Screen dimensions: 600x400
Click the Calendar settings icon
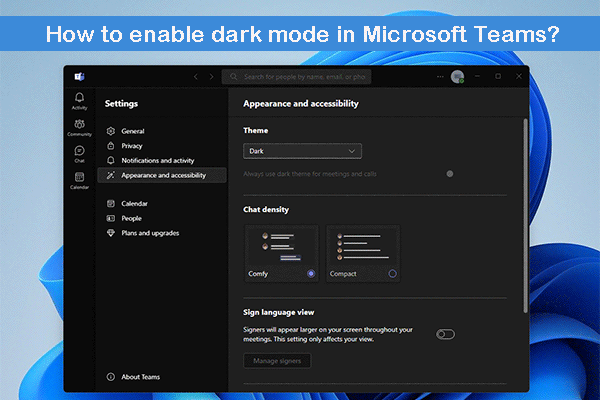pyautogui.click(x=111, y=203)
